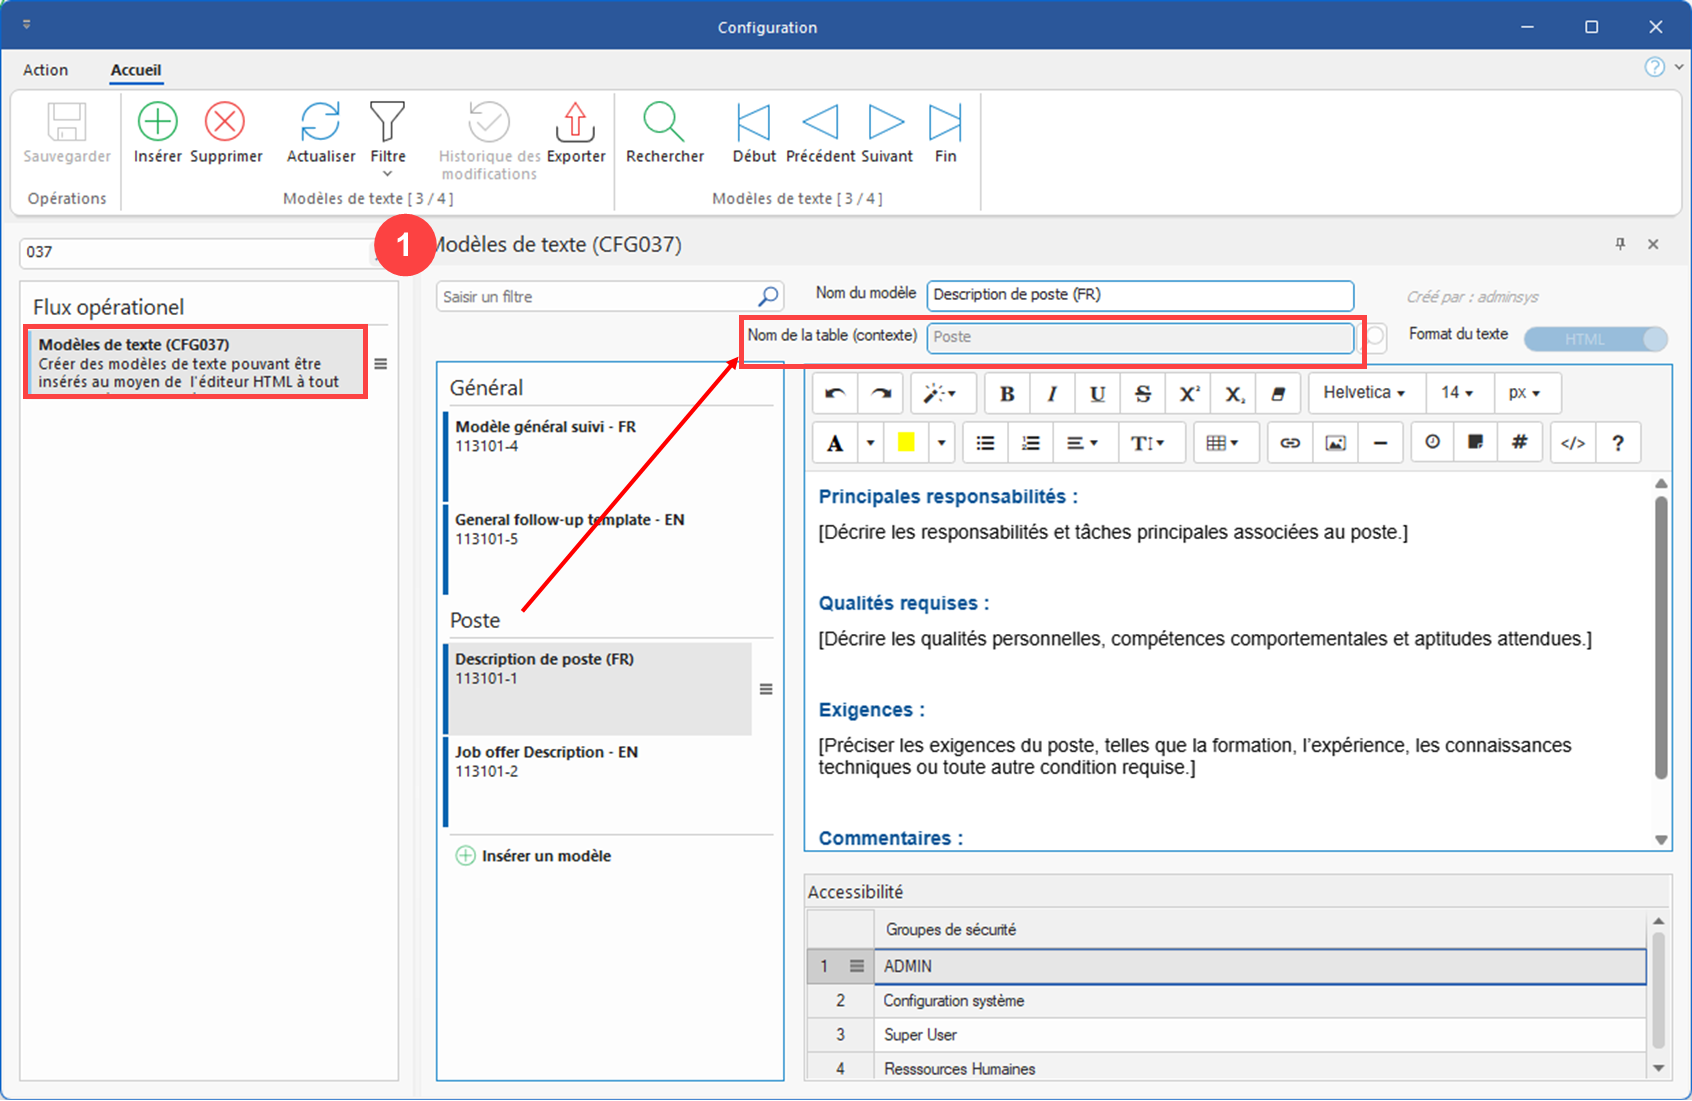Image resolution: width=1692 pixels, height=1101 pixels.
Task: Click the Insérer un modèle link
Action: [x=546, y=856]
